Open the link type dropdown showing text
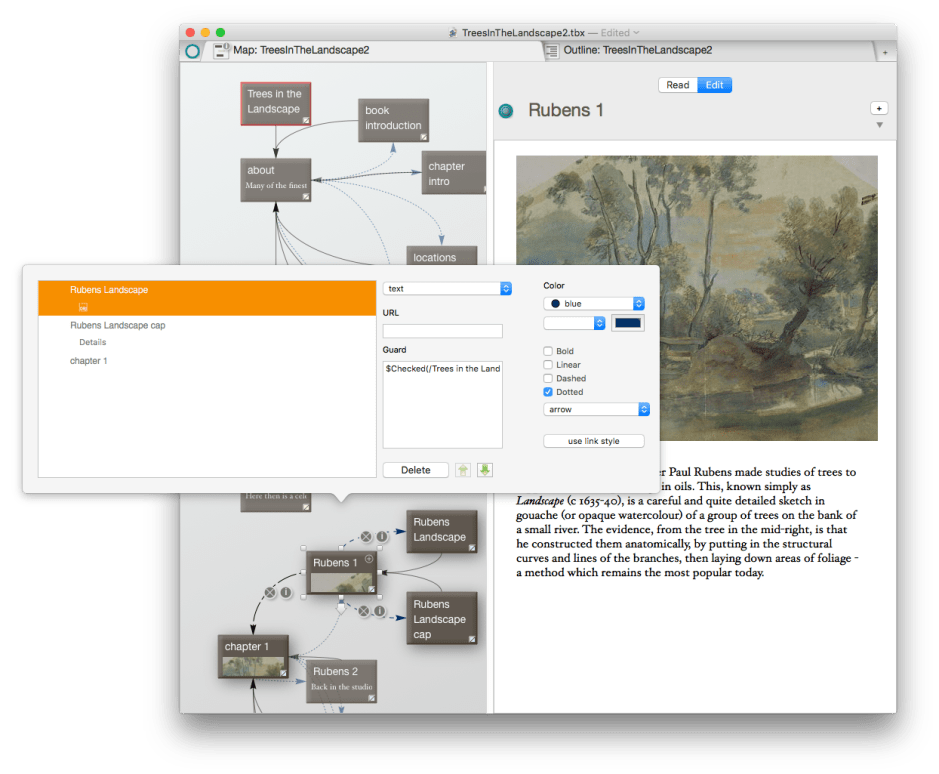939x774 pixels. [447, 288]
